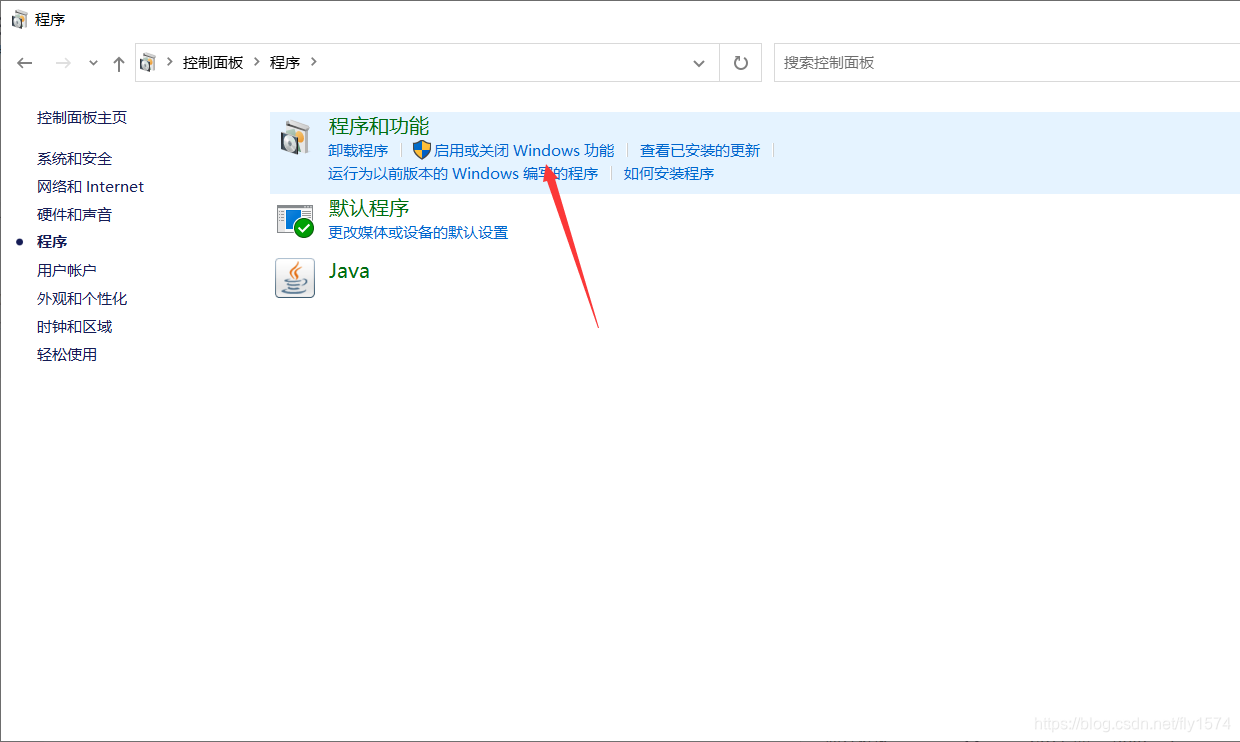
Task: Select 程序 in the breadcrumb path
Action: tap(285, 62)
